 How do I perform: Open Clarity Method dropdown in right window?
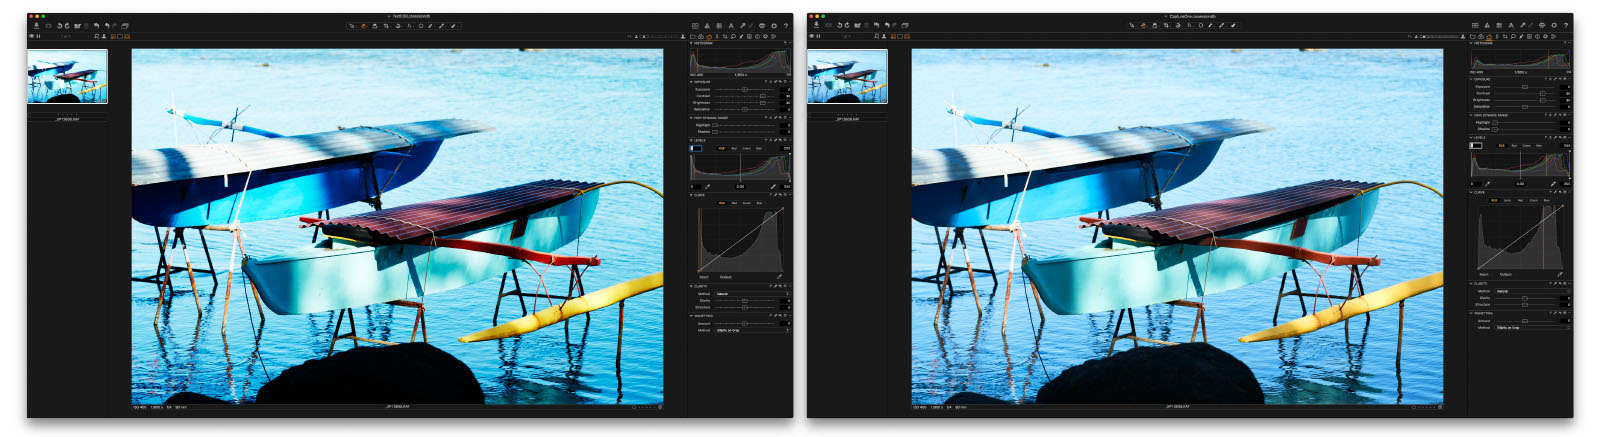1532,291
